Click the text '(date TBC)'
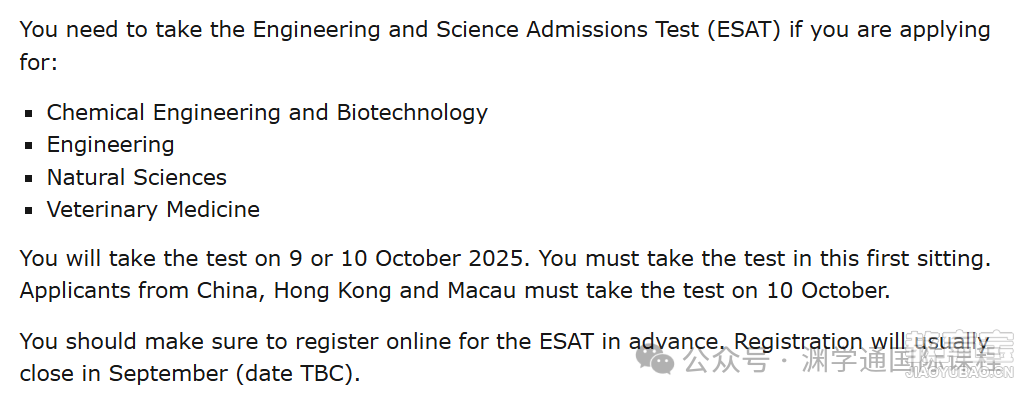This screenshot has height=401, width=1035. pos(298,374)
